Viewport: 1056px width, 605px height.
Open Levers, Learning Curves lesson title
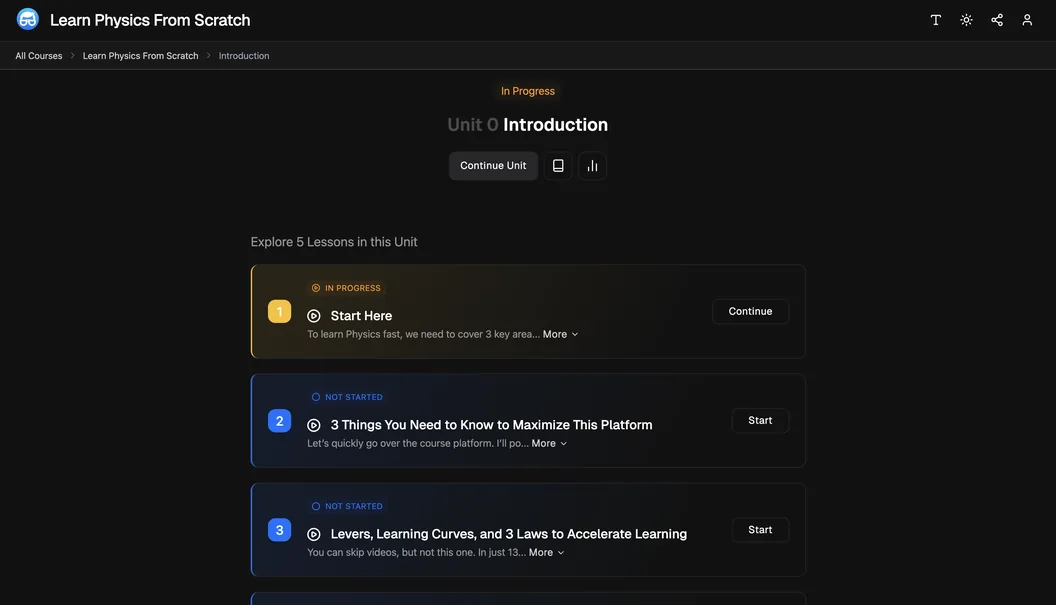point(508,534)
